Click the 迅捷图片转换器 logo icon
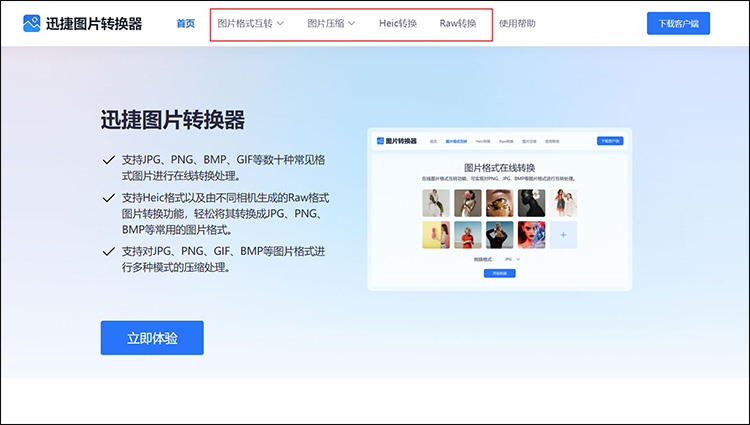 32,23
